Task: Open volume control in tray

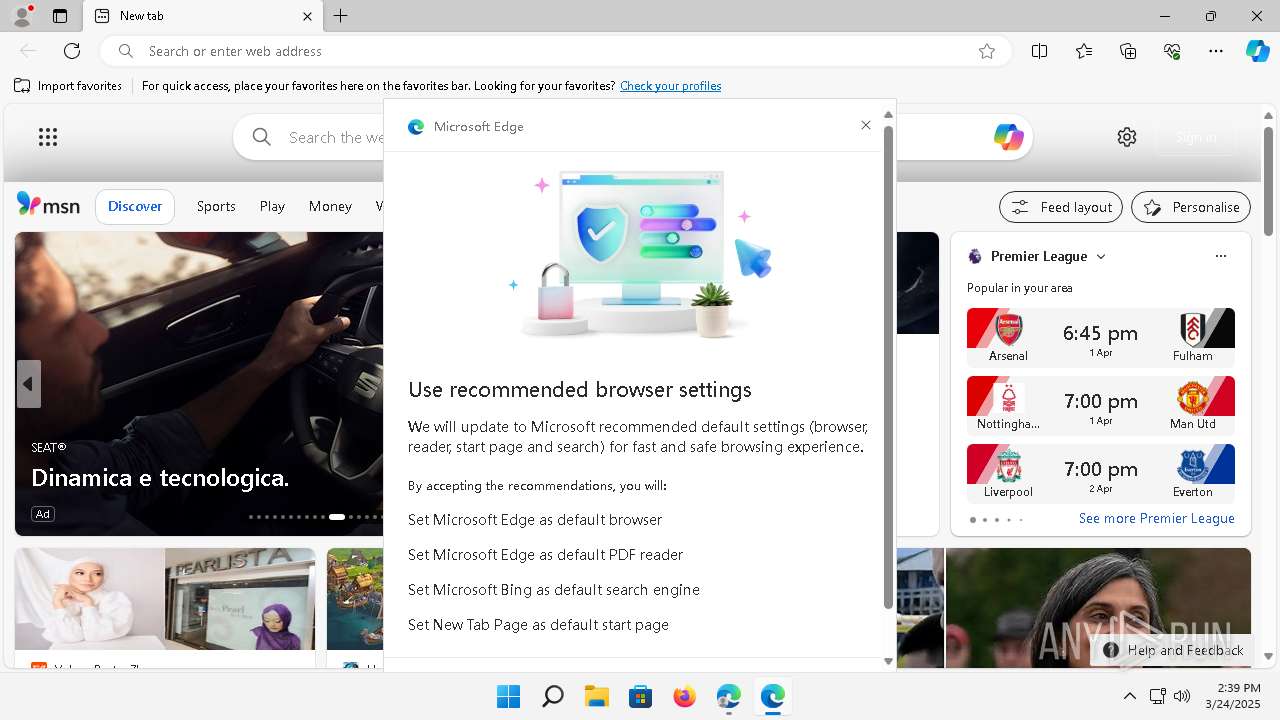Action: click(x=1182, y=696)
